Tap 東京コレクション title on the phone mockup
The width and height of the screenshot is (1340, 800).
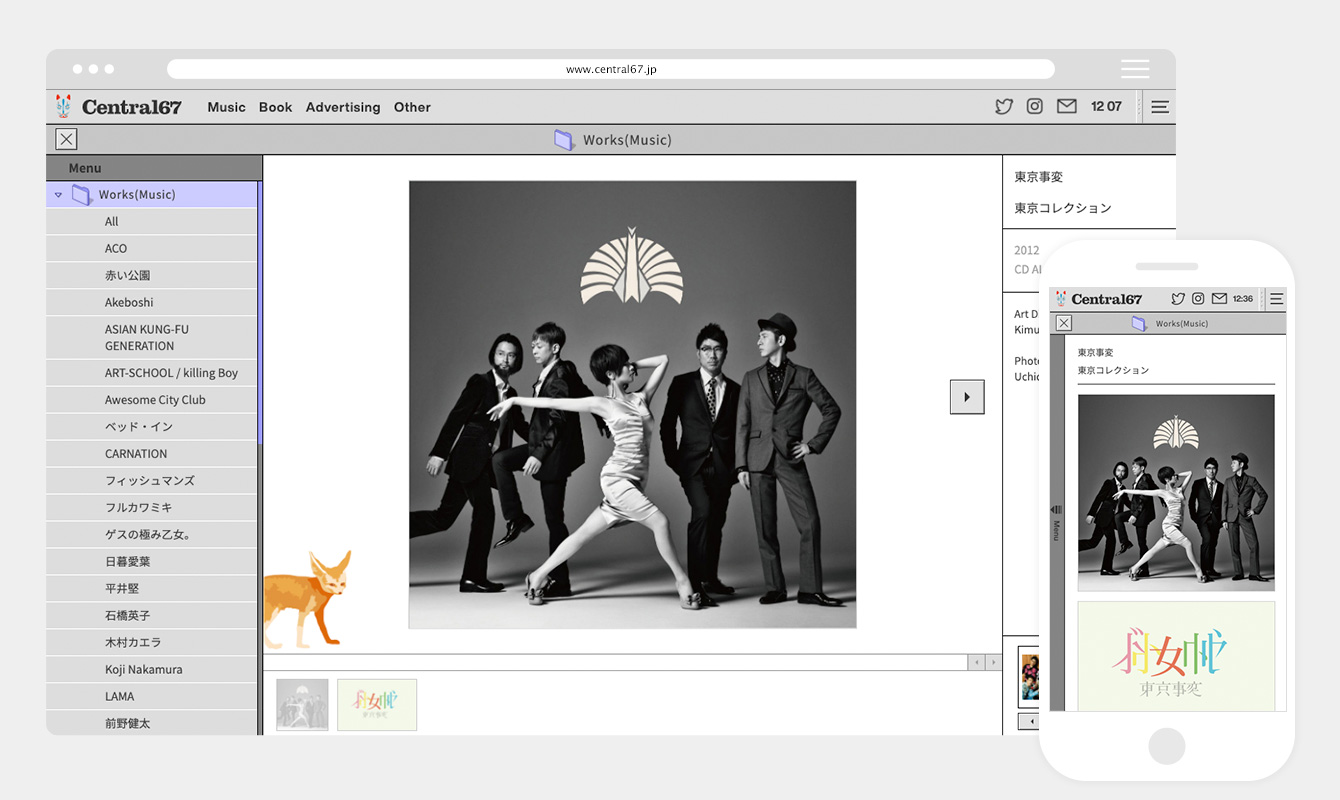tap(1113, 370)
